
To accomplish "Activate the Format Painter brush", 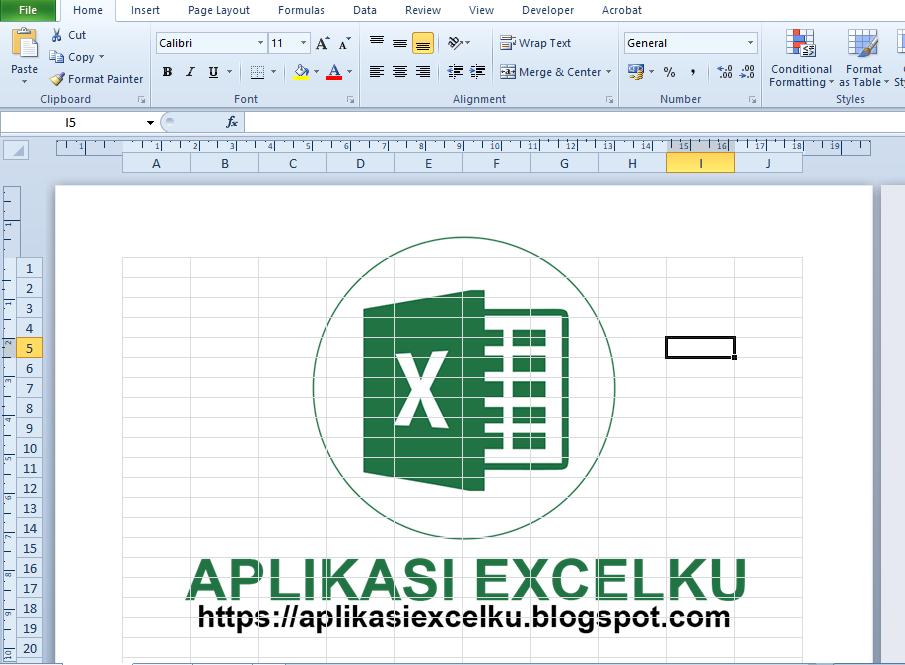I will click(x=57, y=79).
